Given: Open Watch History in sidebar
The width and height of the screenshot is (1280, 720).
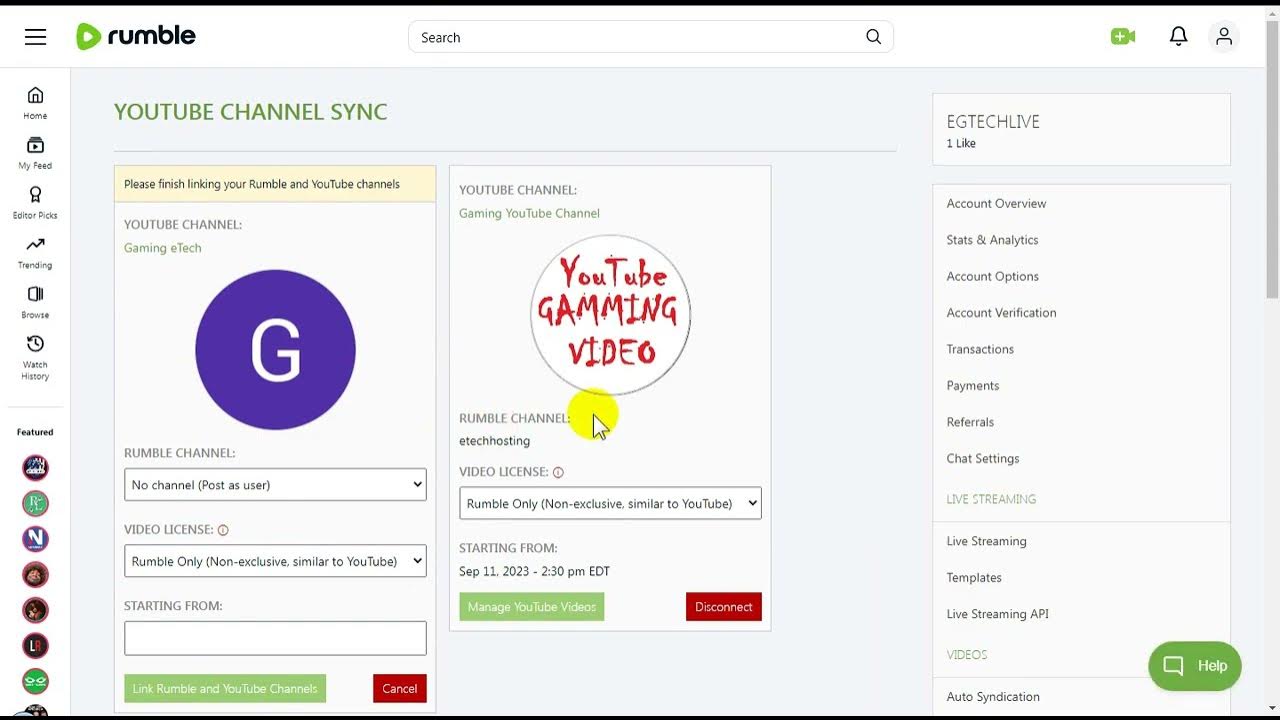Looking at the screenshot, I should 35,358.
